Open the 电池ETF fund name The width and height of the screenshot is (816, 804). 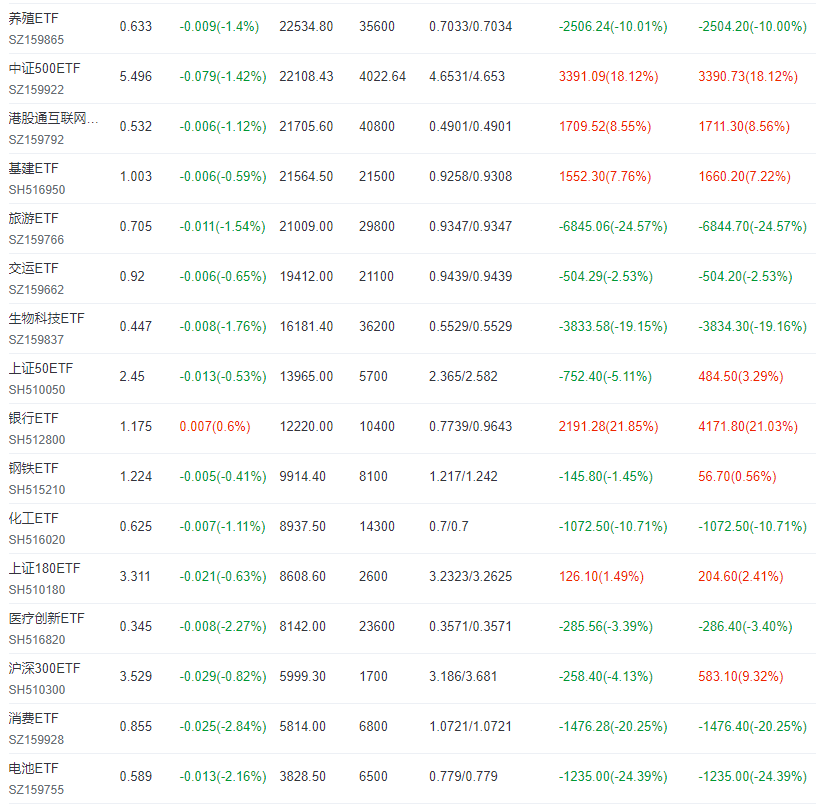point(33,768)
